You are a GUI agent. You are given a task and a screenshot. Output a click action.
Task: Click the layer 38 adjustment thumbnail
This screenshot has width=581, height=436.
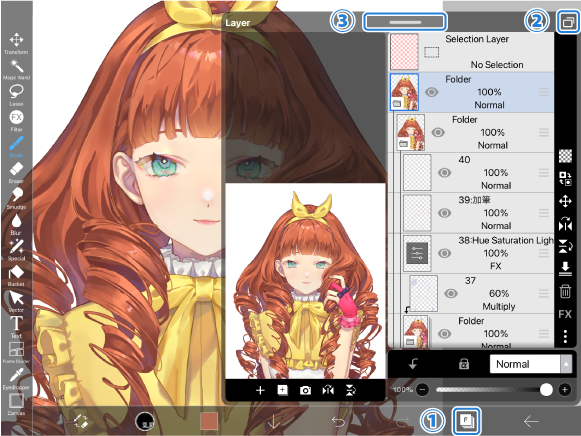417,253
